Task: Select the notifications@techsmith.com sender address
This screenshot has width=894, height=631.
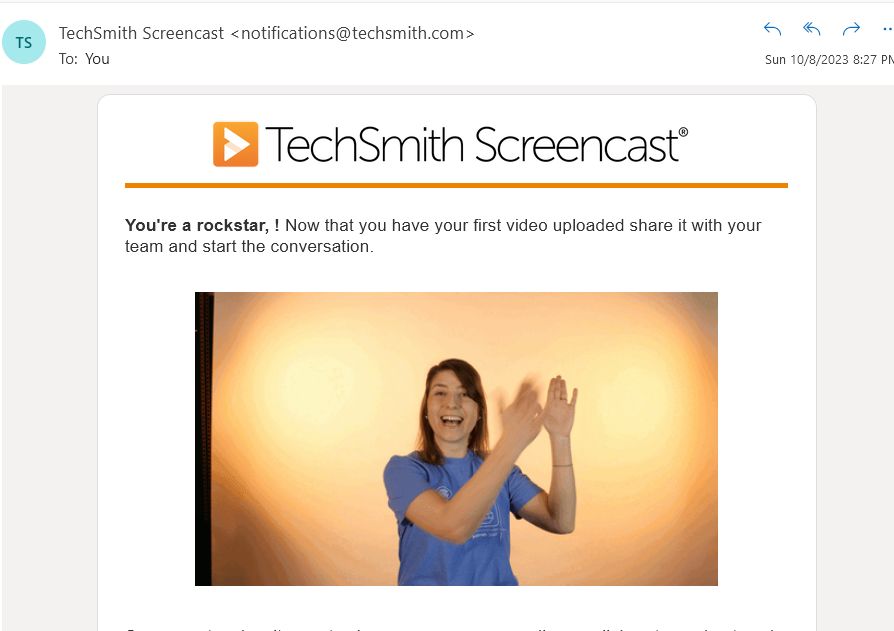Action: [352, 34]
